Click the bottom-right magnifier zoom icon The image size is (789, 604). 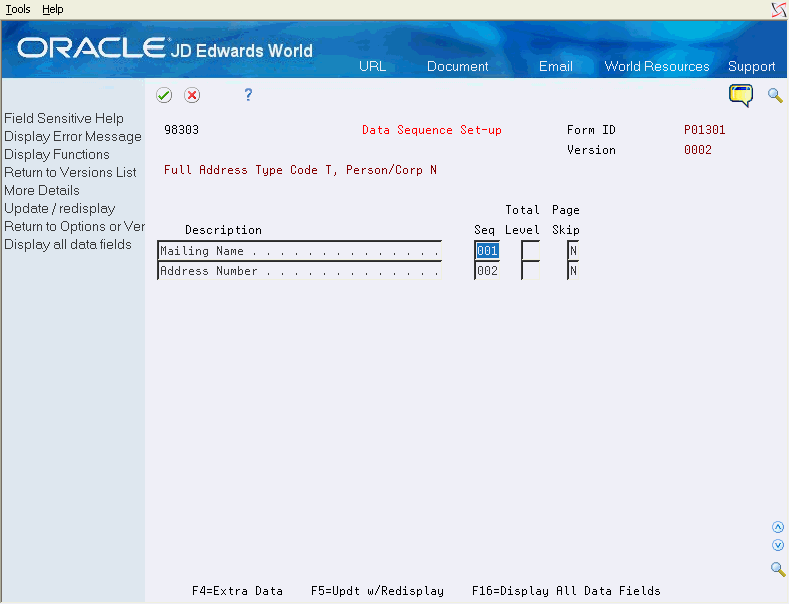click(x=778, y=569)
